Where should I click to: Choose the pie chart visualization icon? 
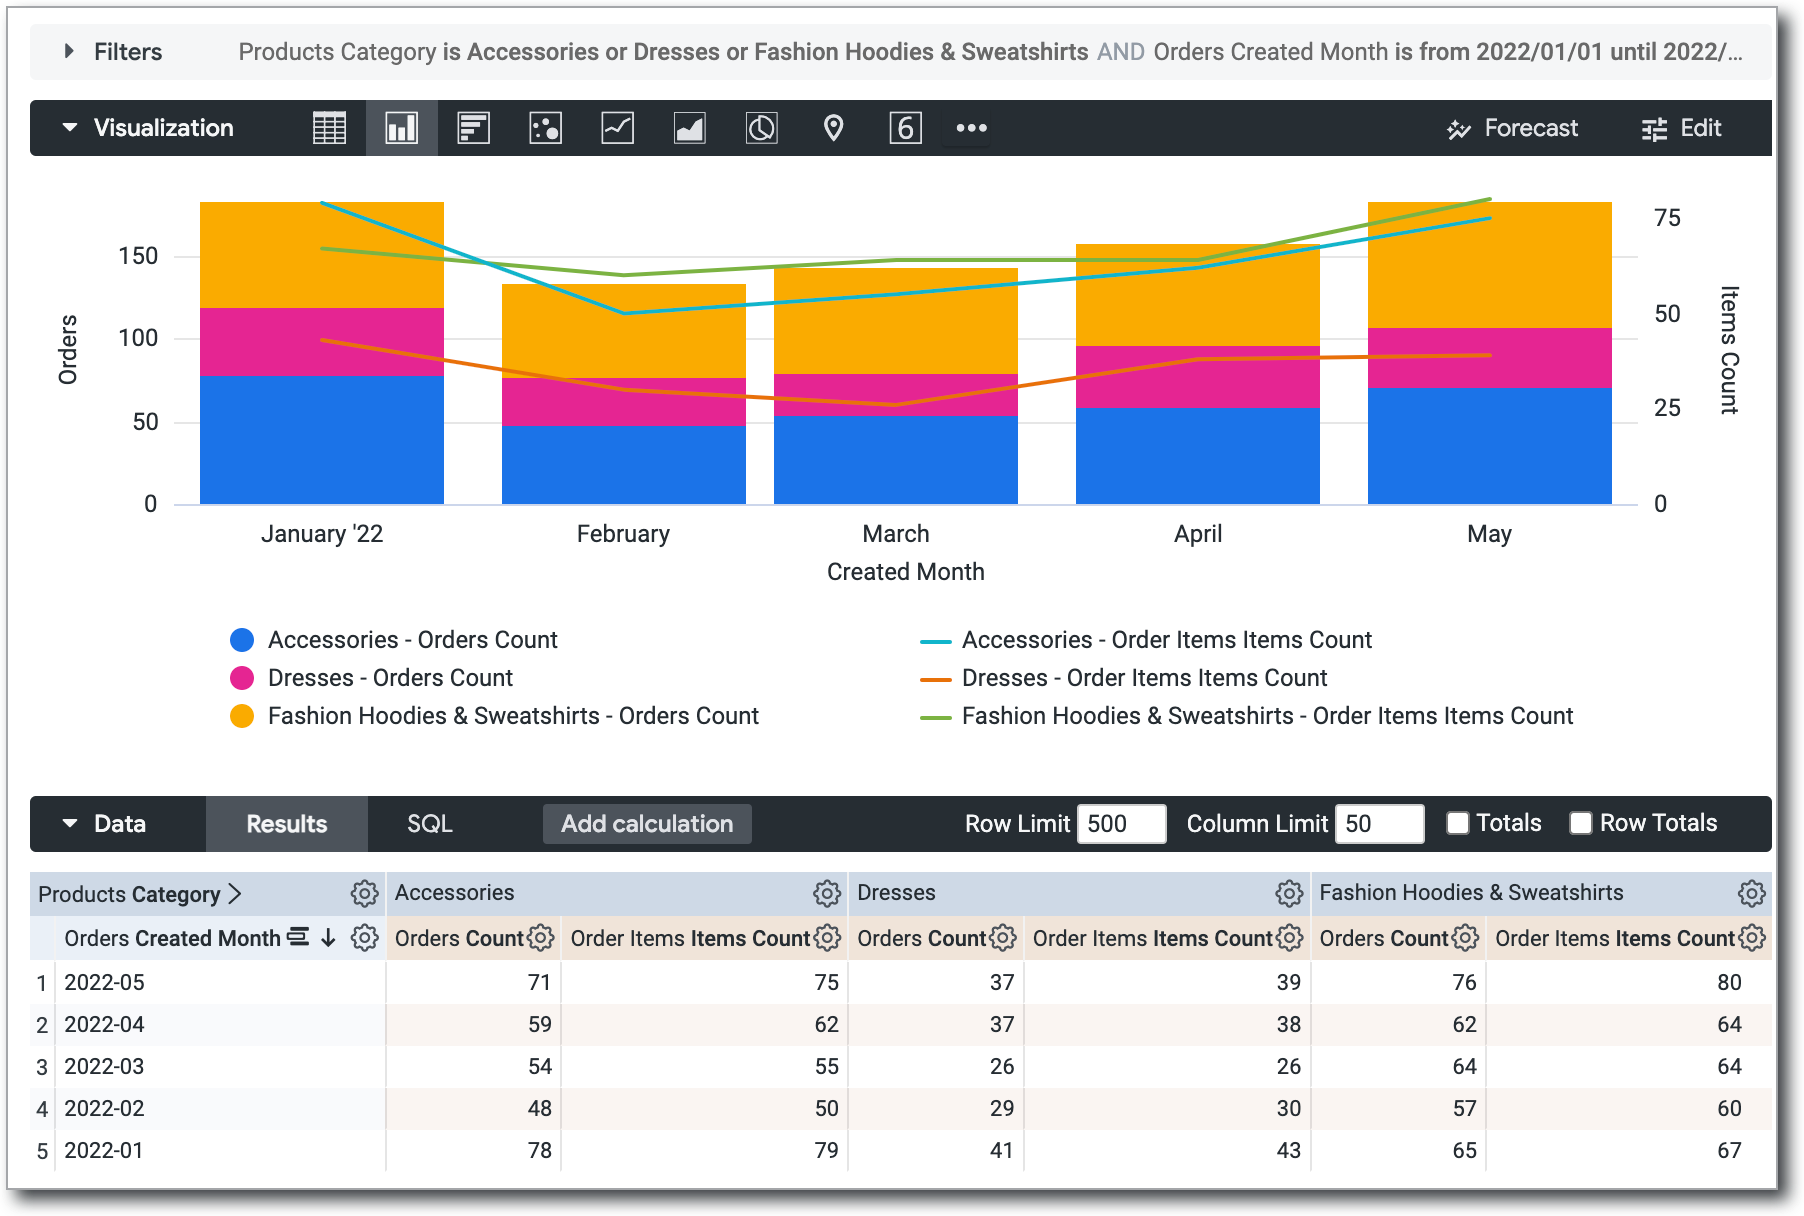click(x=761, y=128)
